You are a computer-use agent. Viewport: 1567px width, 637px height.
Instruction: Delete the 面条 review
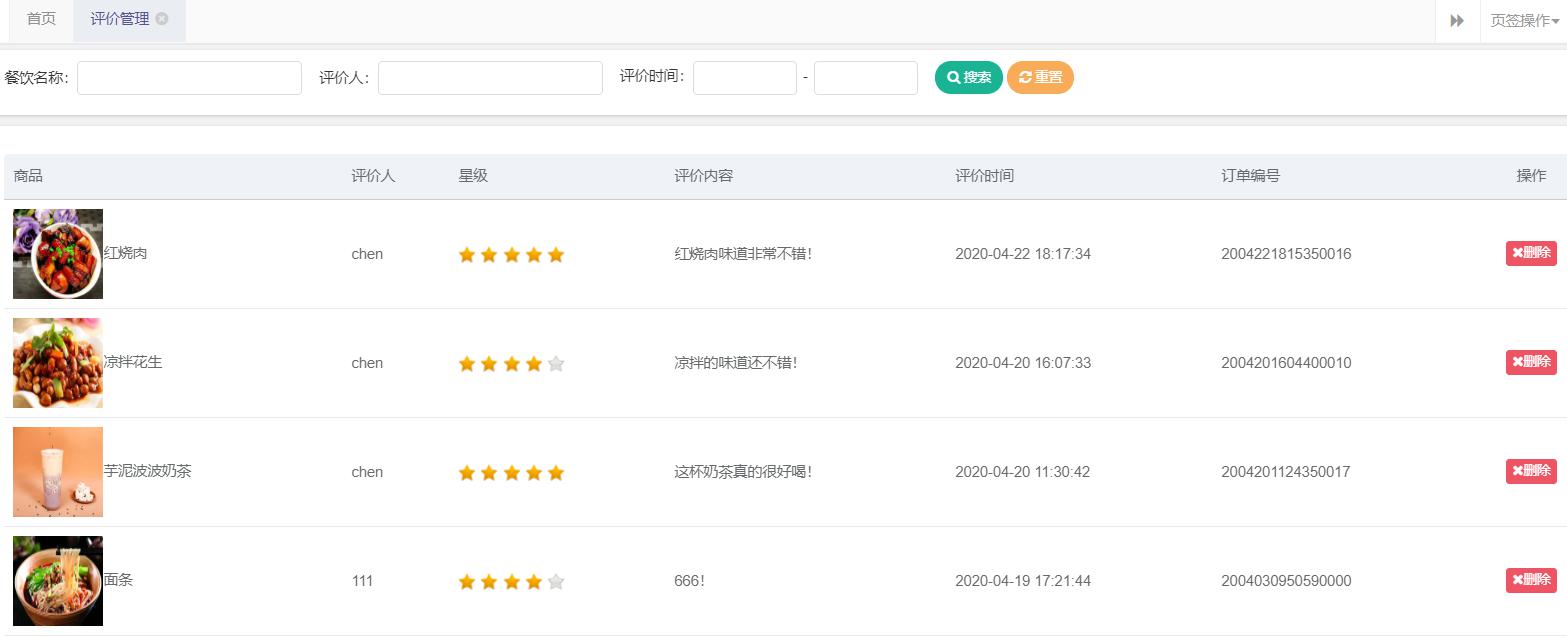pos(1531,580)
